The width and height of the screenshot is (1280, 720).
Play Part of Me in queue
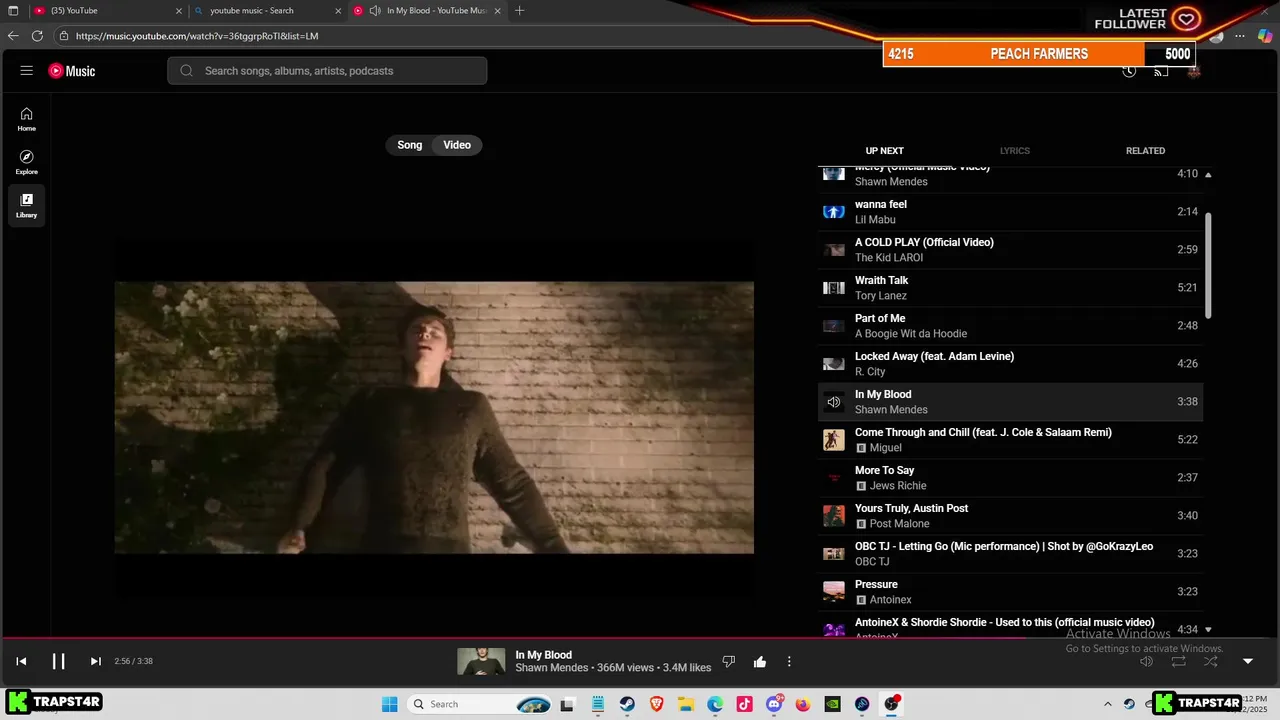tap(1010, 326)
